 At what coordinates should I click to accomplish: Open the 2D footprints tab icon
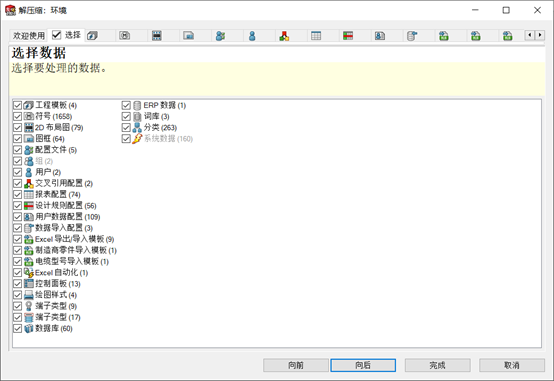click(x=157, y=36)
